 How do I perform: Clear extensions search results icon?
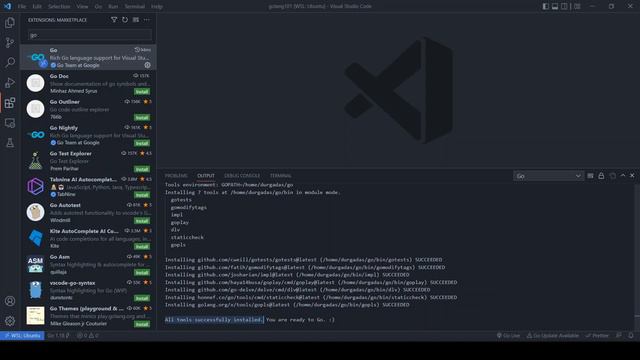click(136, 20)
